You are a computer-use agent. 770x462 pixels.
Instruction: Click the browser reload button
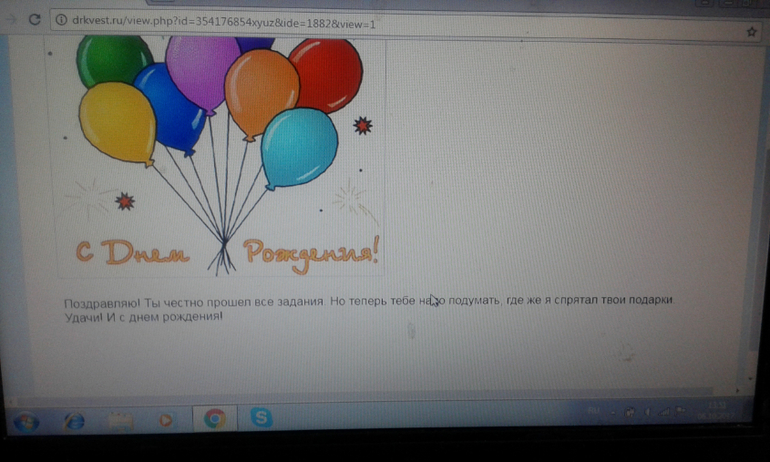(x=34, y=20)
